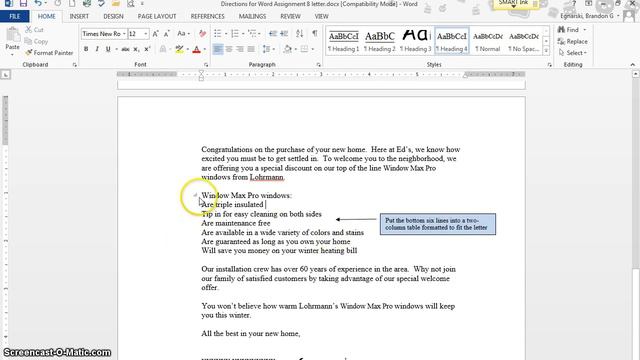Viewport: 640px width, 360px height.
Task: Click the Paste button
Action: click(13, 41)
